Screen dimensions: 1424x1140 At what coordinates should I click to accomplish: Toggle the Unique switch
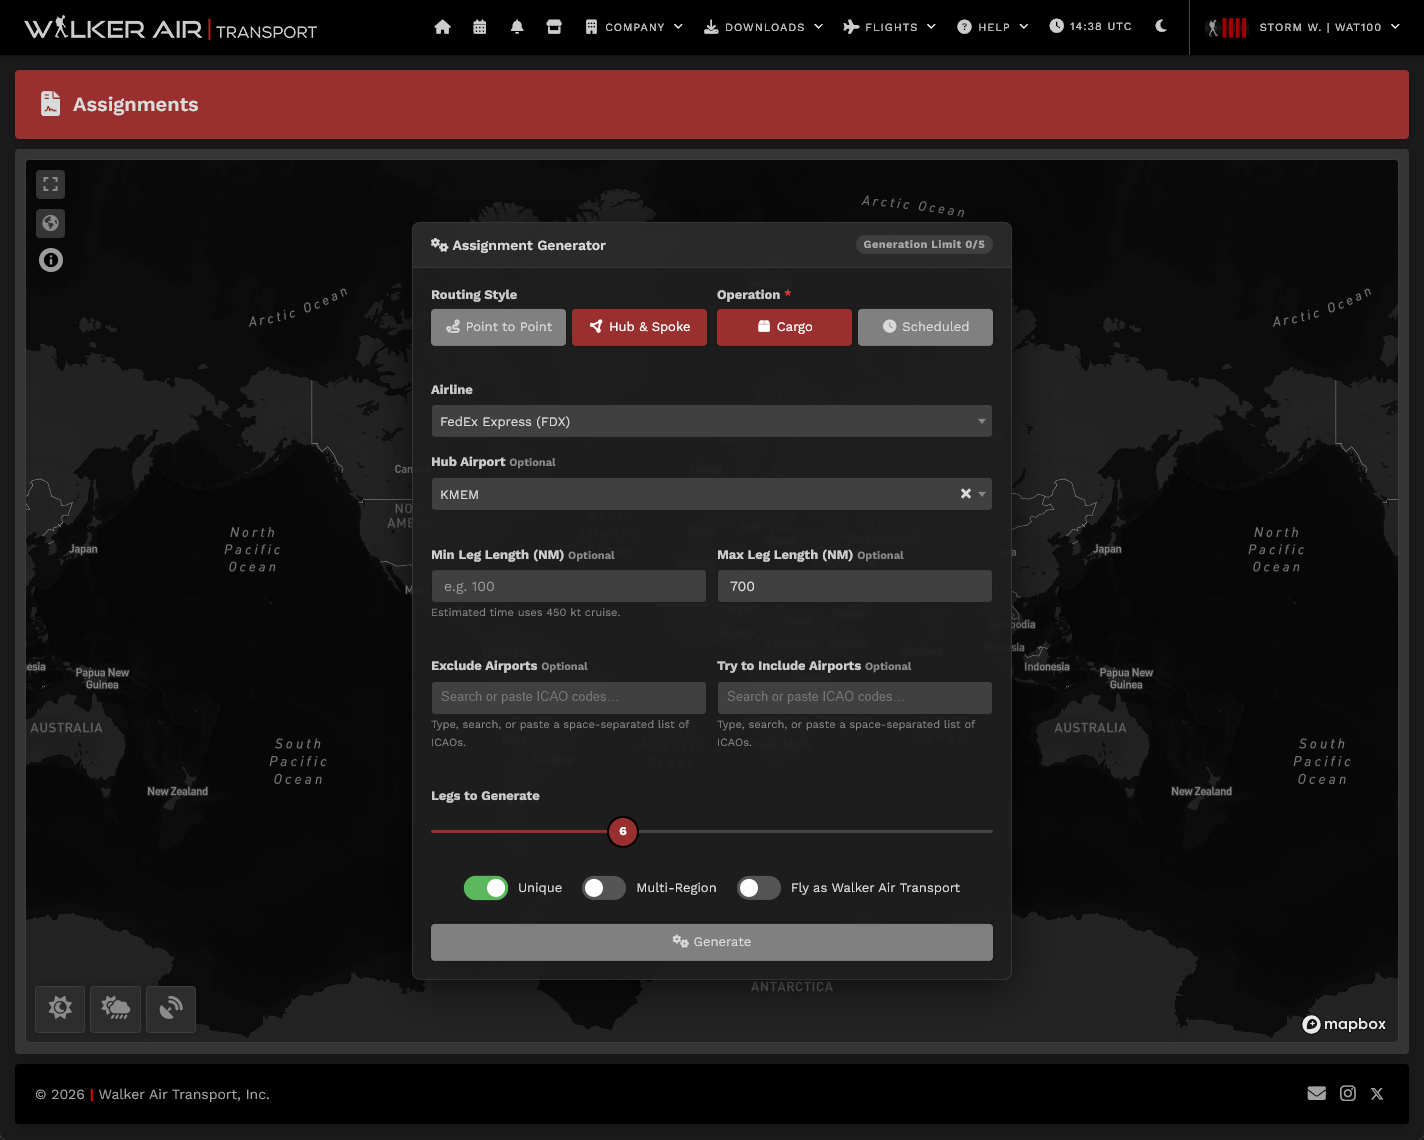pos(486,888)
